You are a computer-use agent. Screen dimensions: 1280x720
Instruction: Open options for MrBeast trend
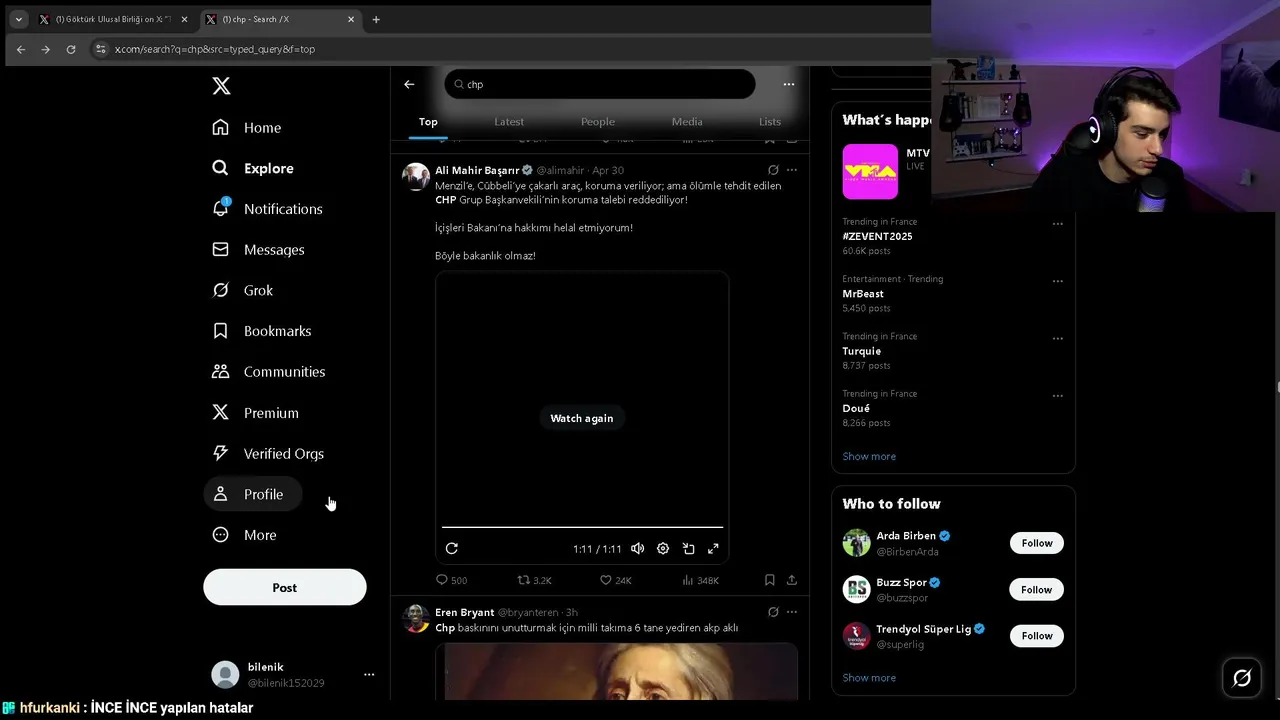pos(1057,281)
